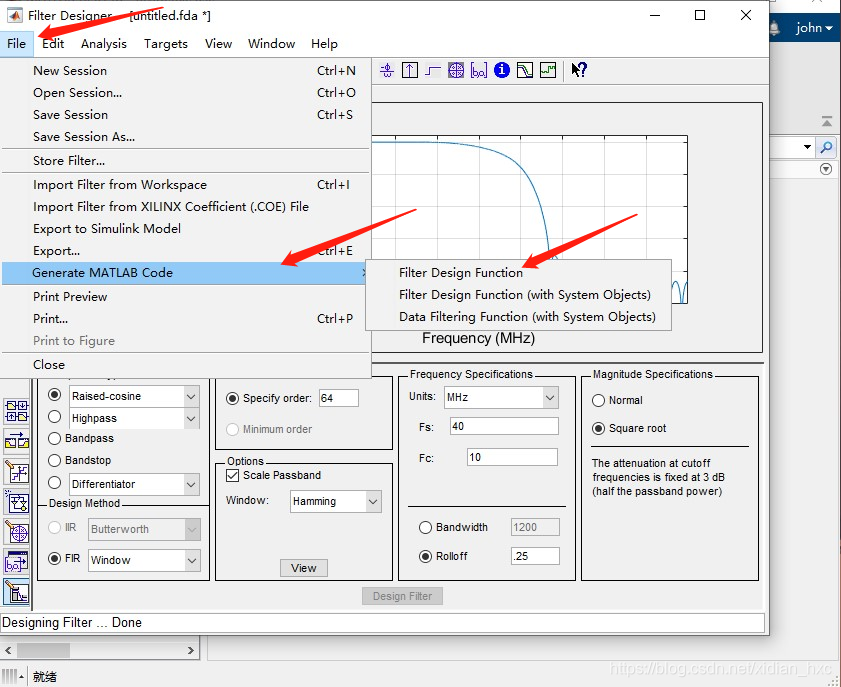Click the View button in Options
The image size is (841, 687).
click(x=304, y=568)
